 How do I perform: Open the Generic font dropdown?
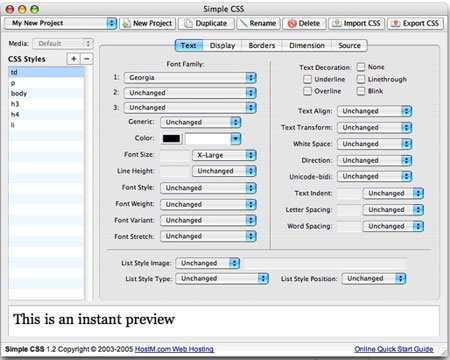(201, 122)
